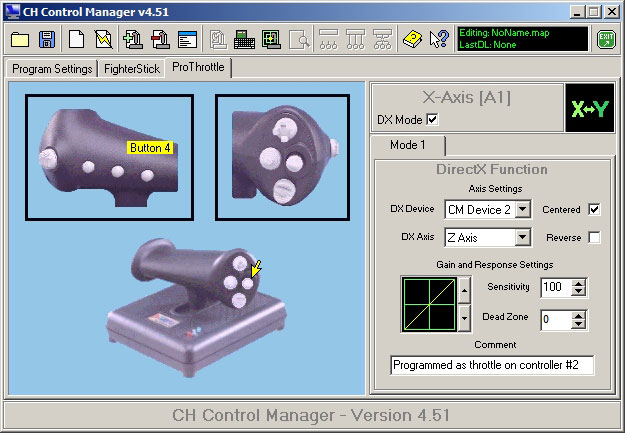Open the window layout toolbar icon
Viewport: 625px width, 433px height.
(187, 39)
